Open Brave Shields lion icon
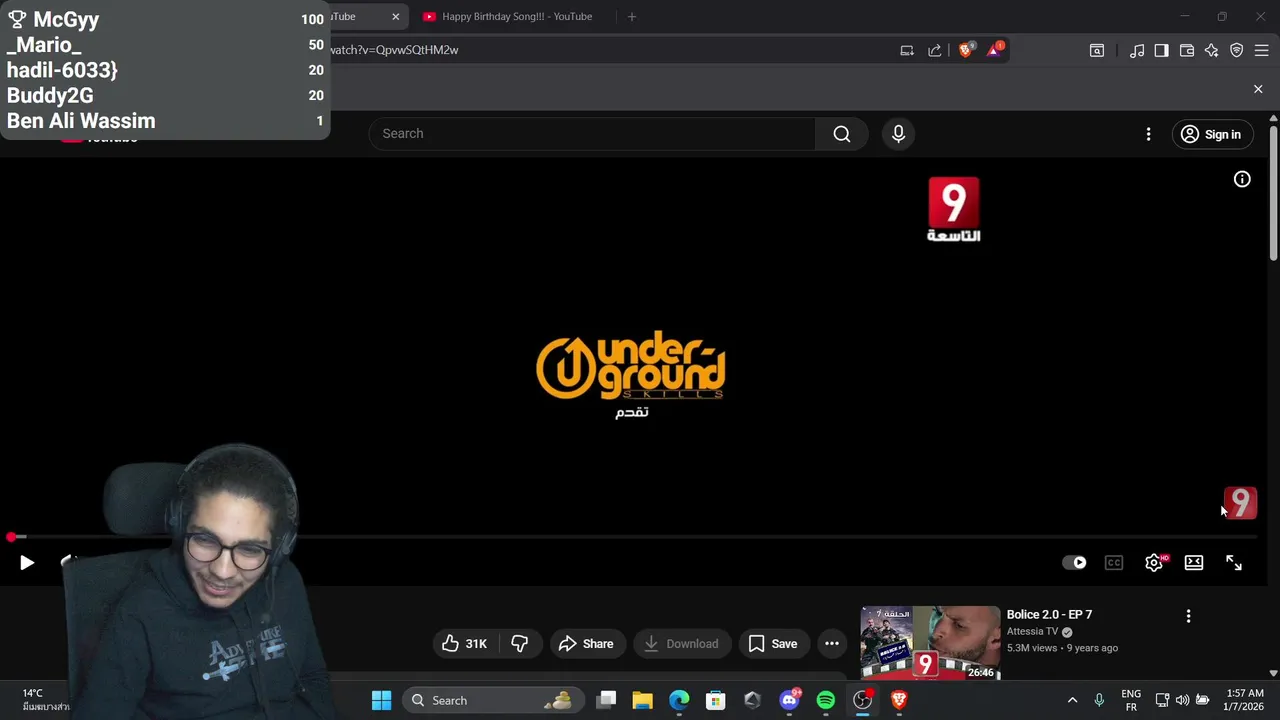 click(x=966, y=50)
